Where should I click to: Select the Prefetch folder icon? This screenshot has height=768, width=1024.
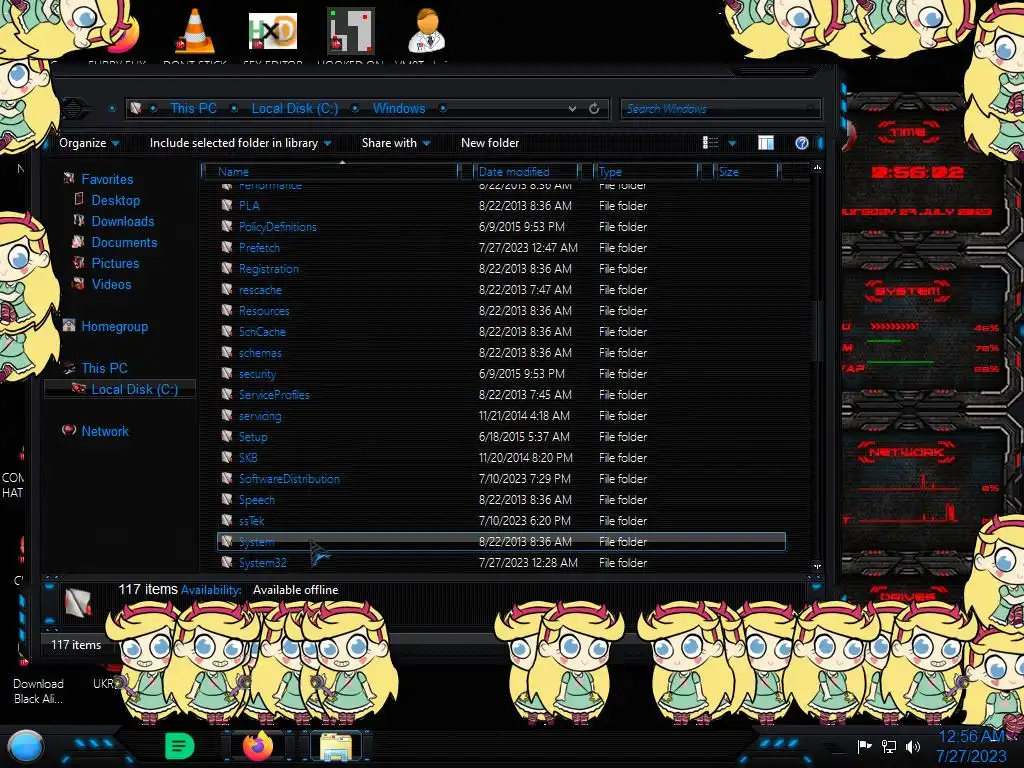(x=227, y=248)
